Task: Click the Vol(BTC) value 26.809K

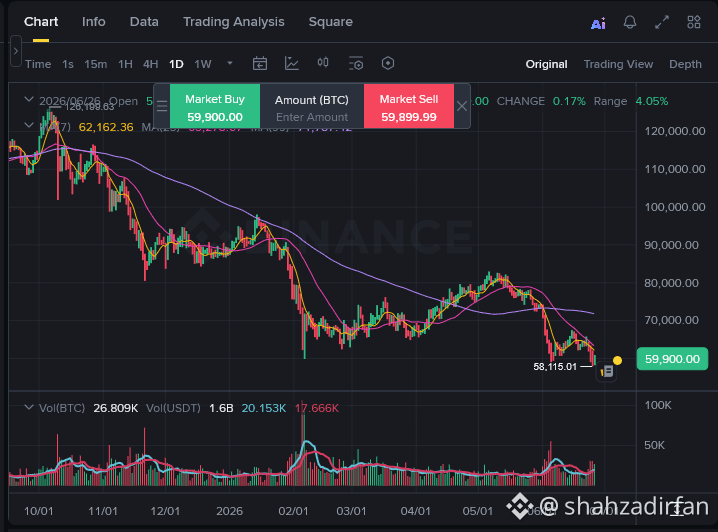Action: pos(115,408)
